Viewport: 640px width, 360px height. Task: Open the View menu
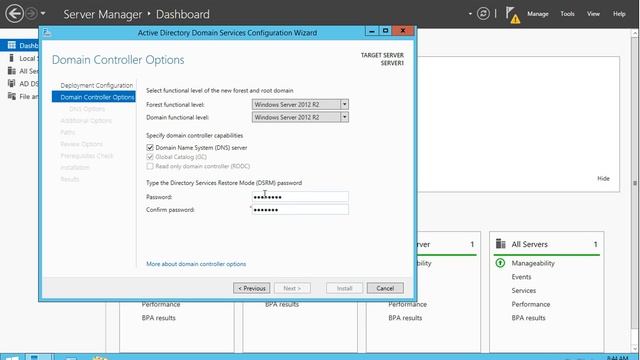[x=593, y=14]
